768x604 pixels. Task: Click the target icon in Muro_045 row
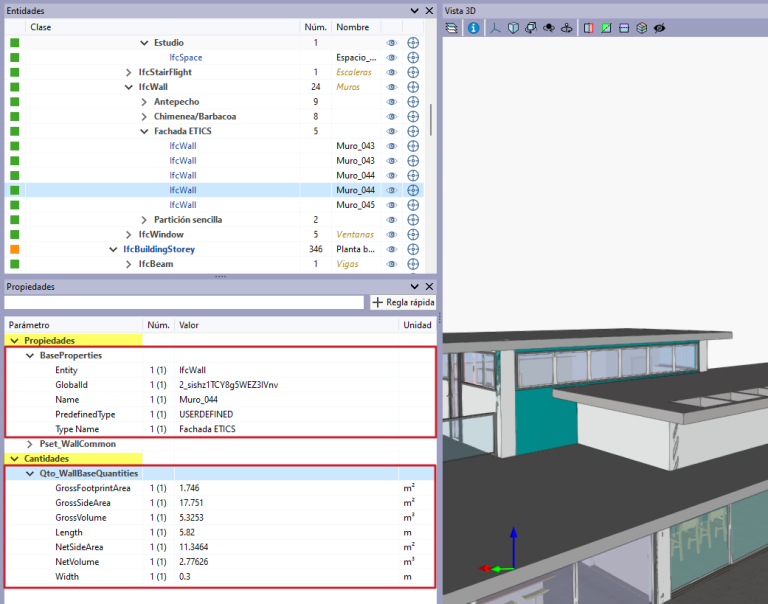(x=413, y=205)
